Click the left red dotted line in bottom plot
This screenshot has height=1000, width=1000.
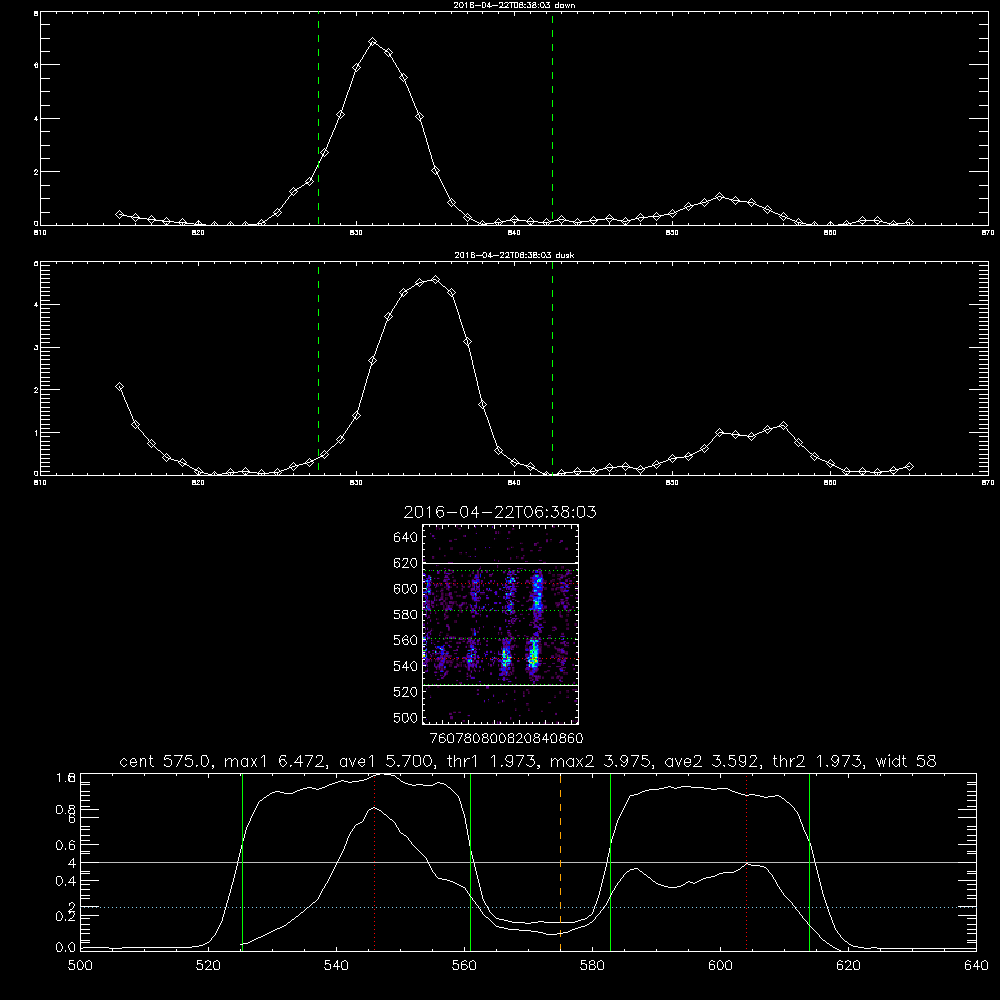(x=374, y=862)
